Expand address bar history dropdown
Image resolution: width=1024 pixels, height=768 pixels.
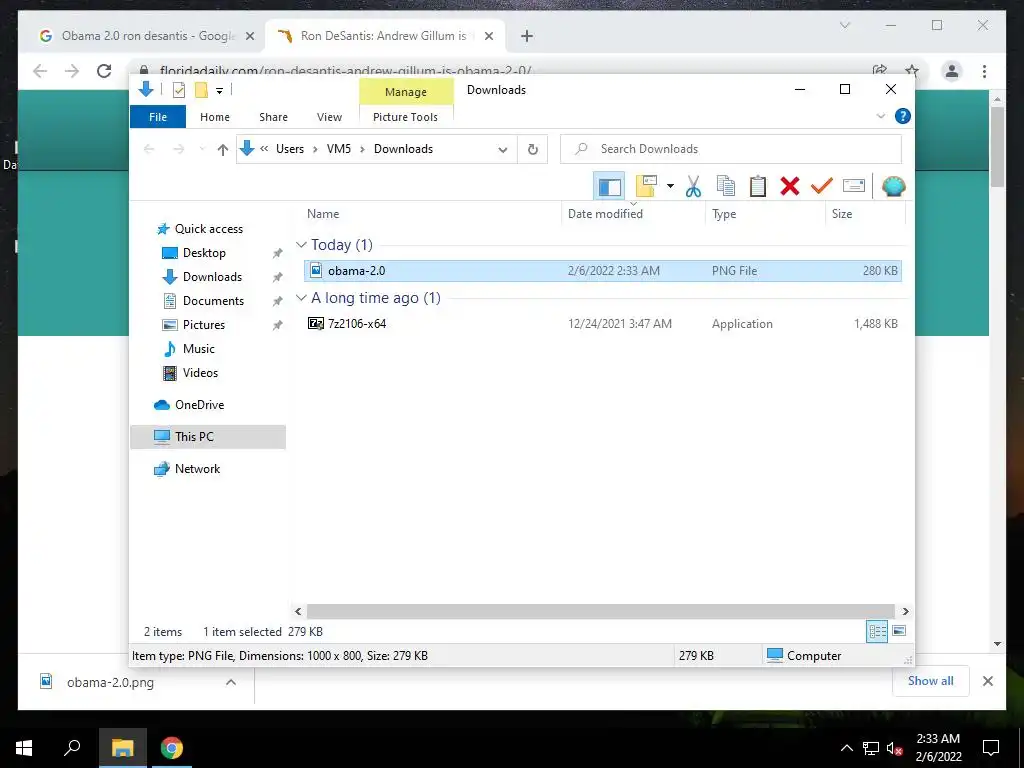503,150
